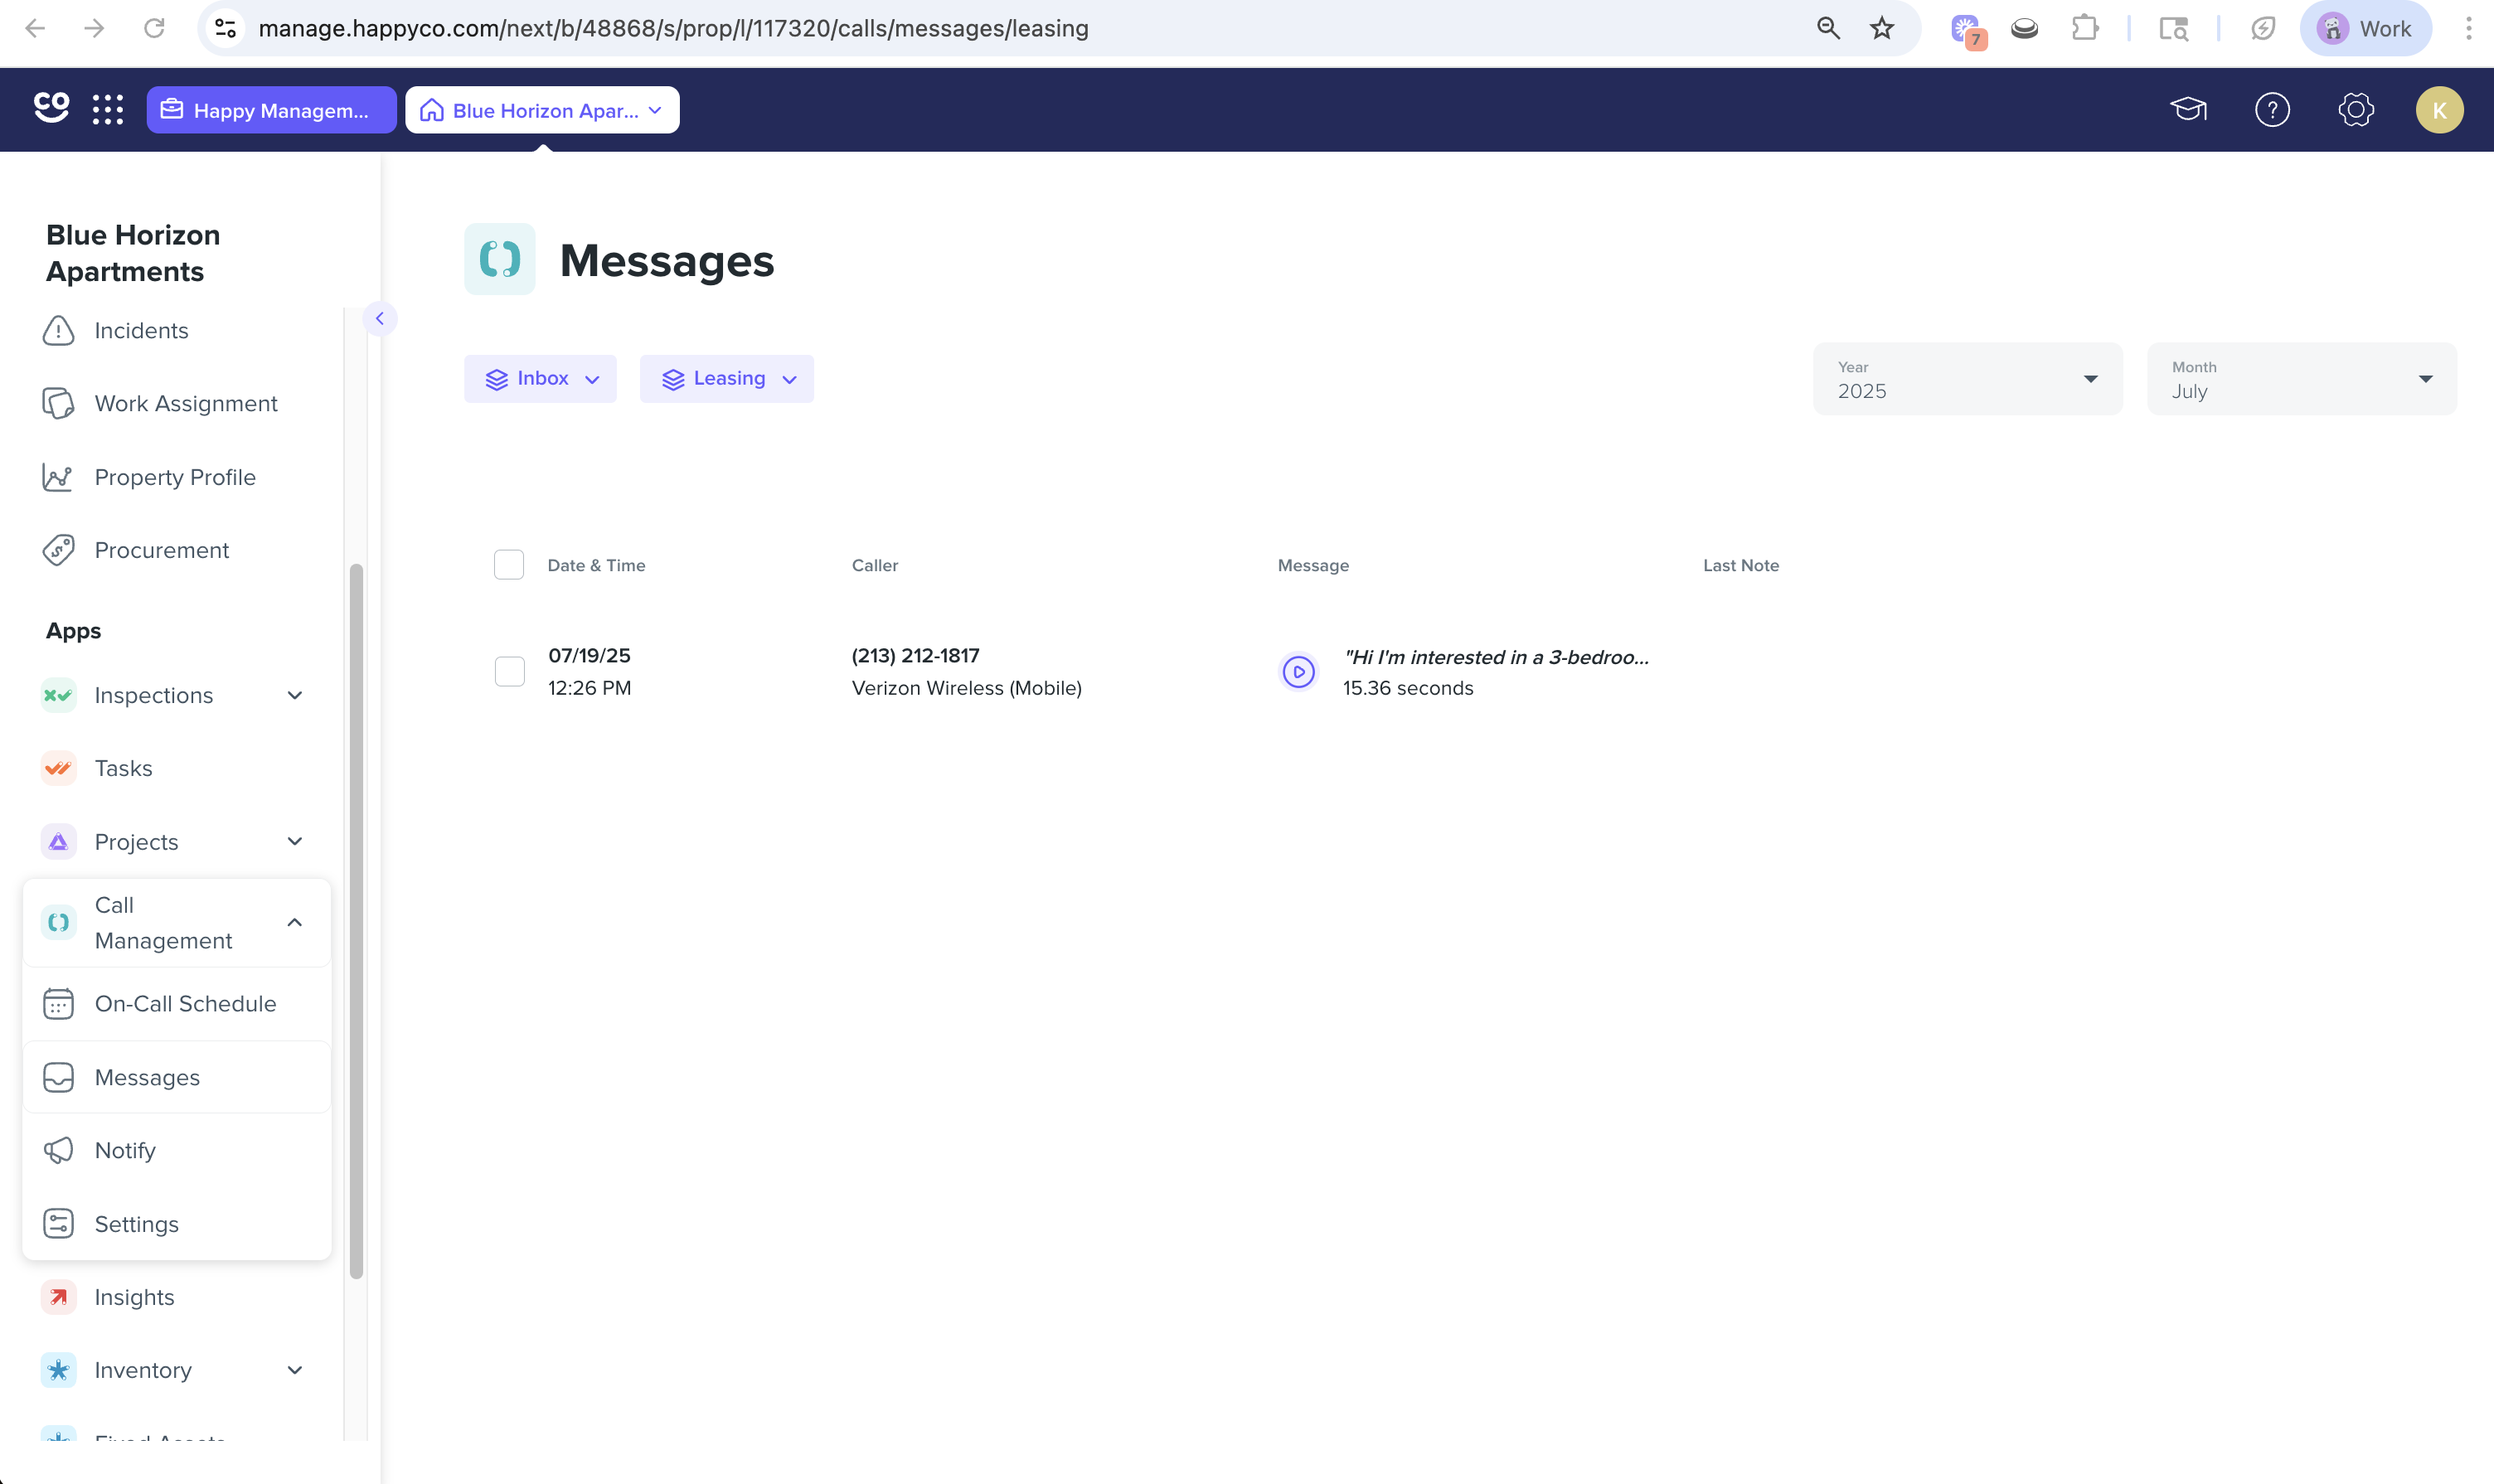Play the voicemail from (213) 212-1817

1298,672
